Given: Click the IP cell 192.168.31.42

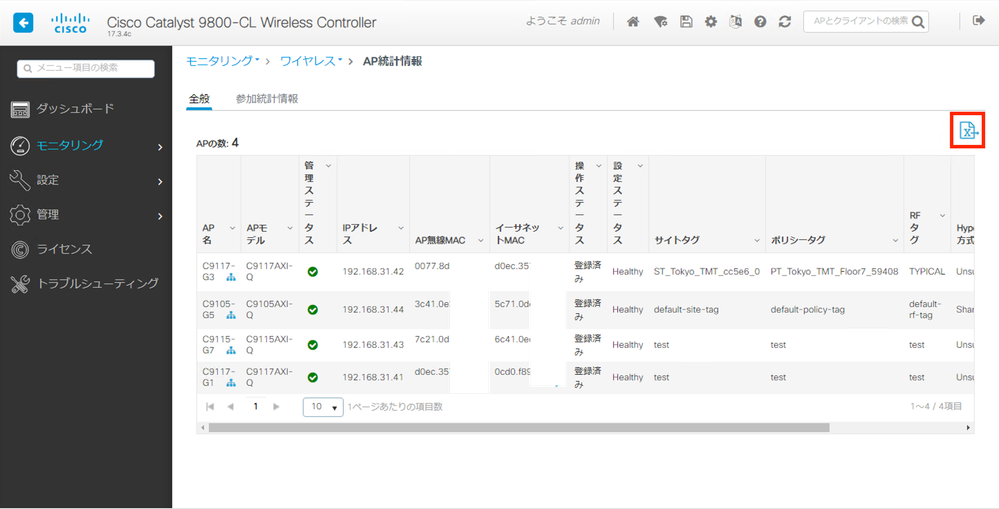Looking at the screenshot, I should point(373,271).
